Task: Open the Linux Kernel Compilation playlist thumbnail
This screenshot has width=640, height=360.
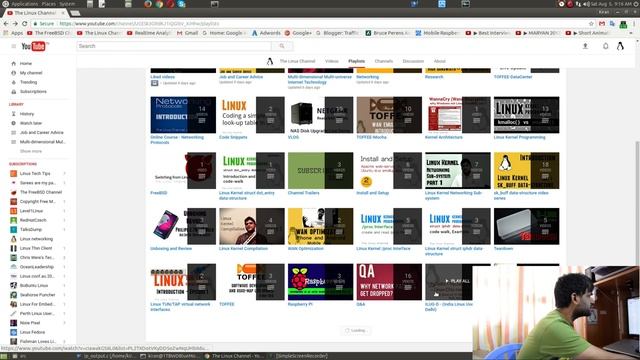Action: point(251,226)
